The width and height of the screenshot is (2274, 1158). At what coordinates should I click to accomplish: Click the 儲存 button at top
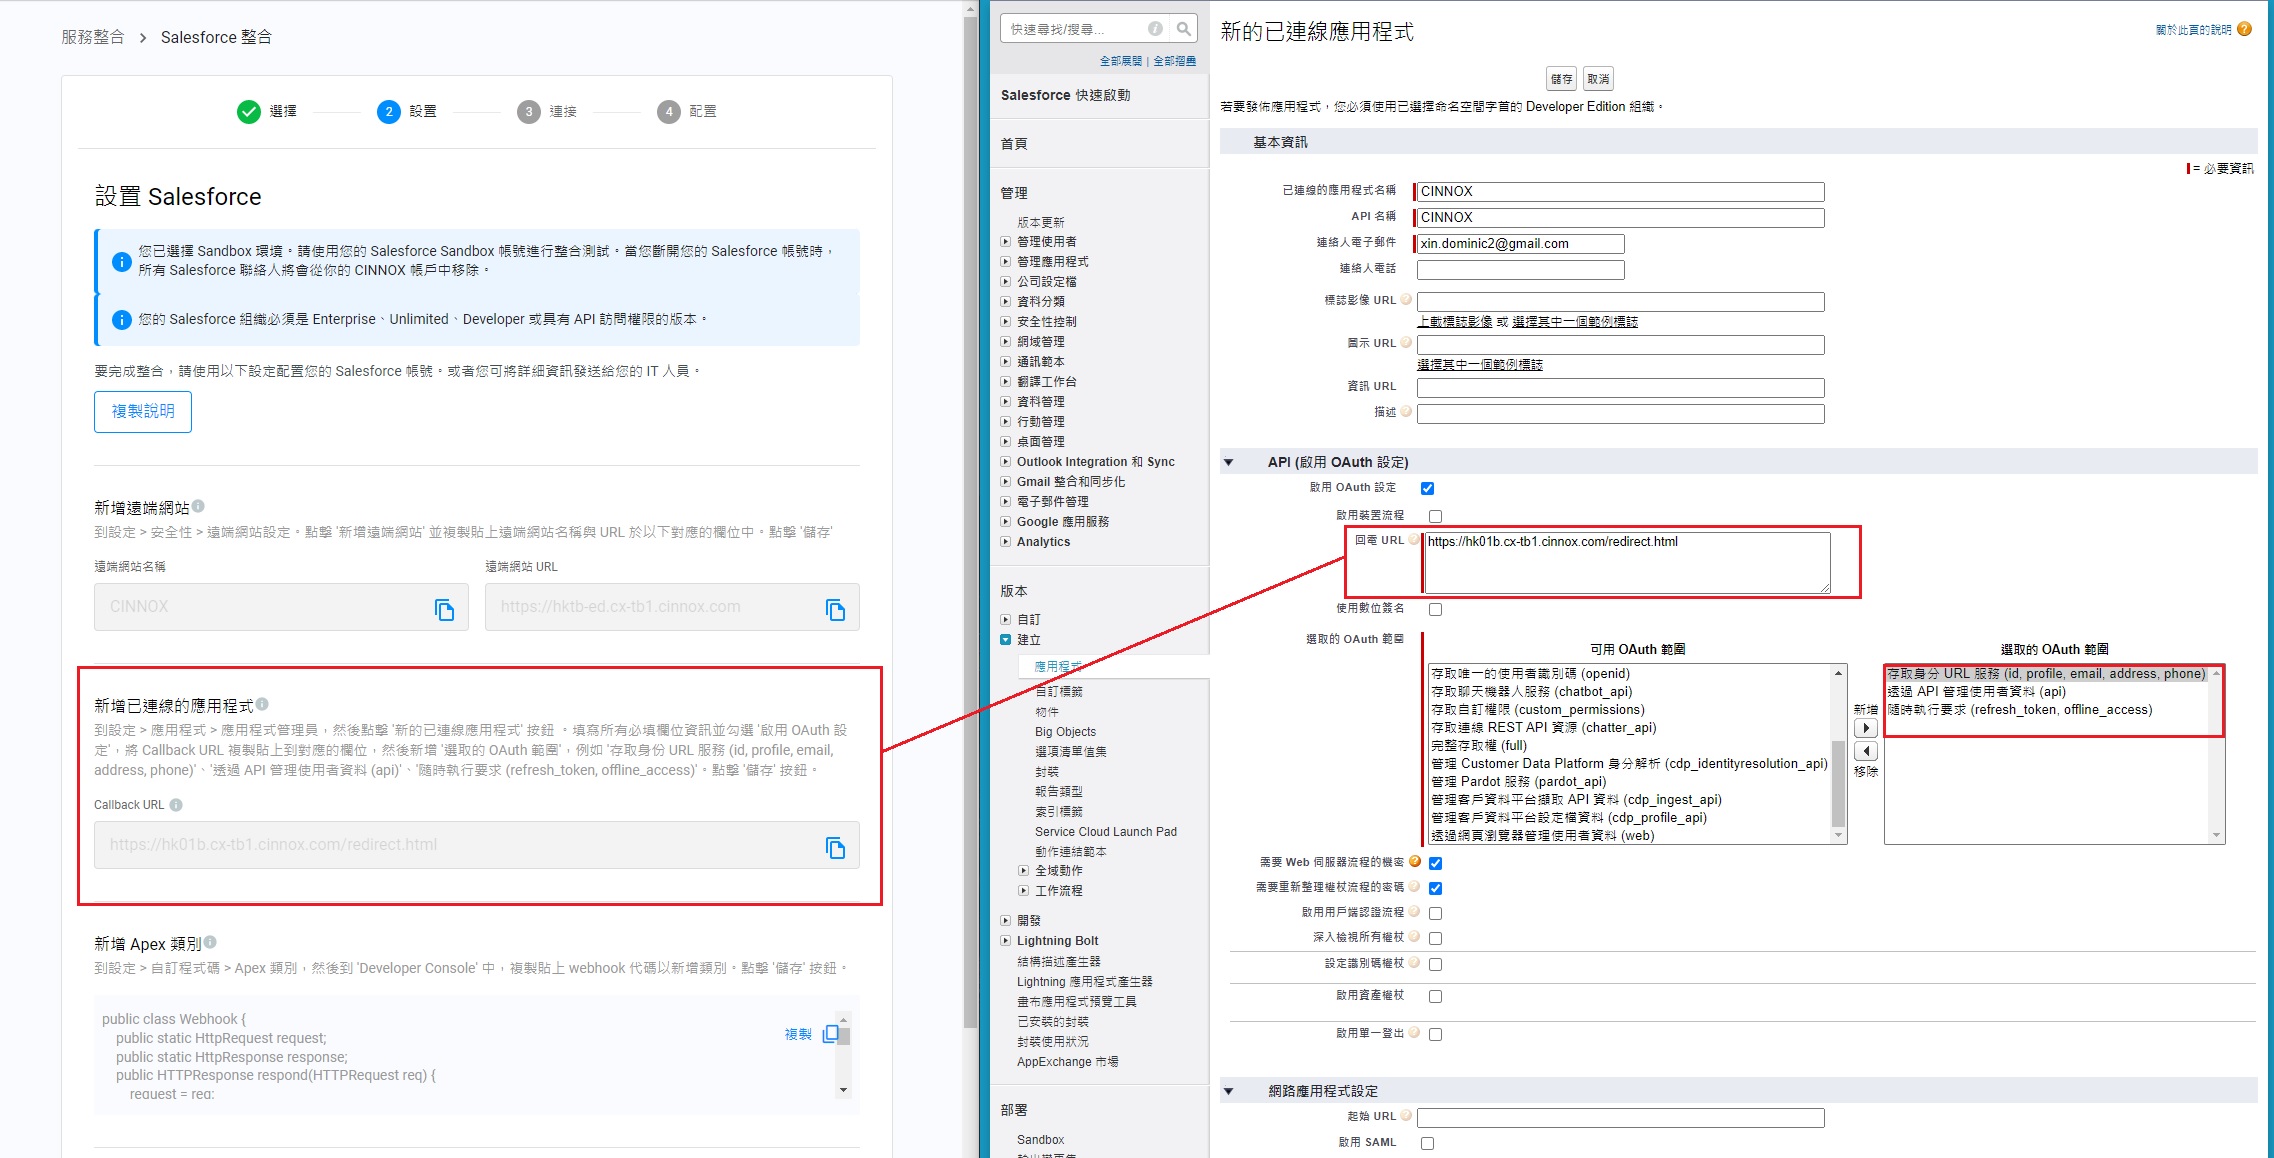[1560, 79]
